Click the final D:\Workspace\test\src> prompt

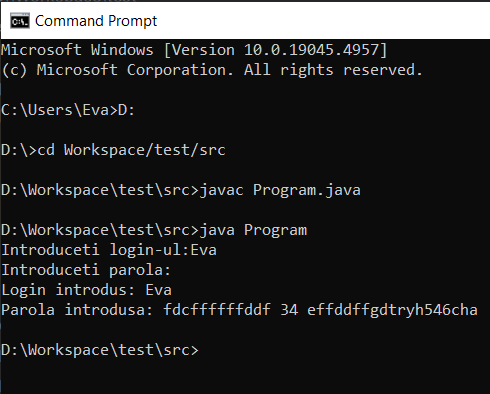(x=100, y=350)
